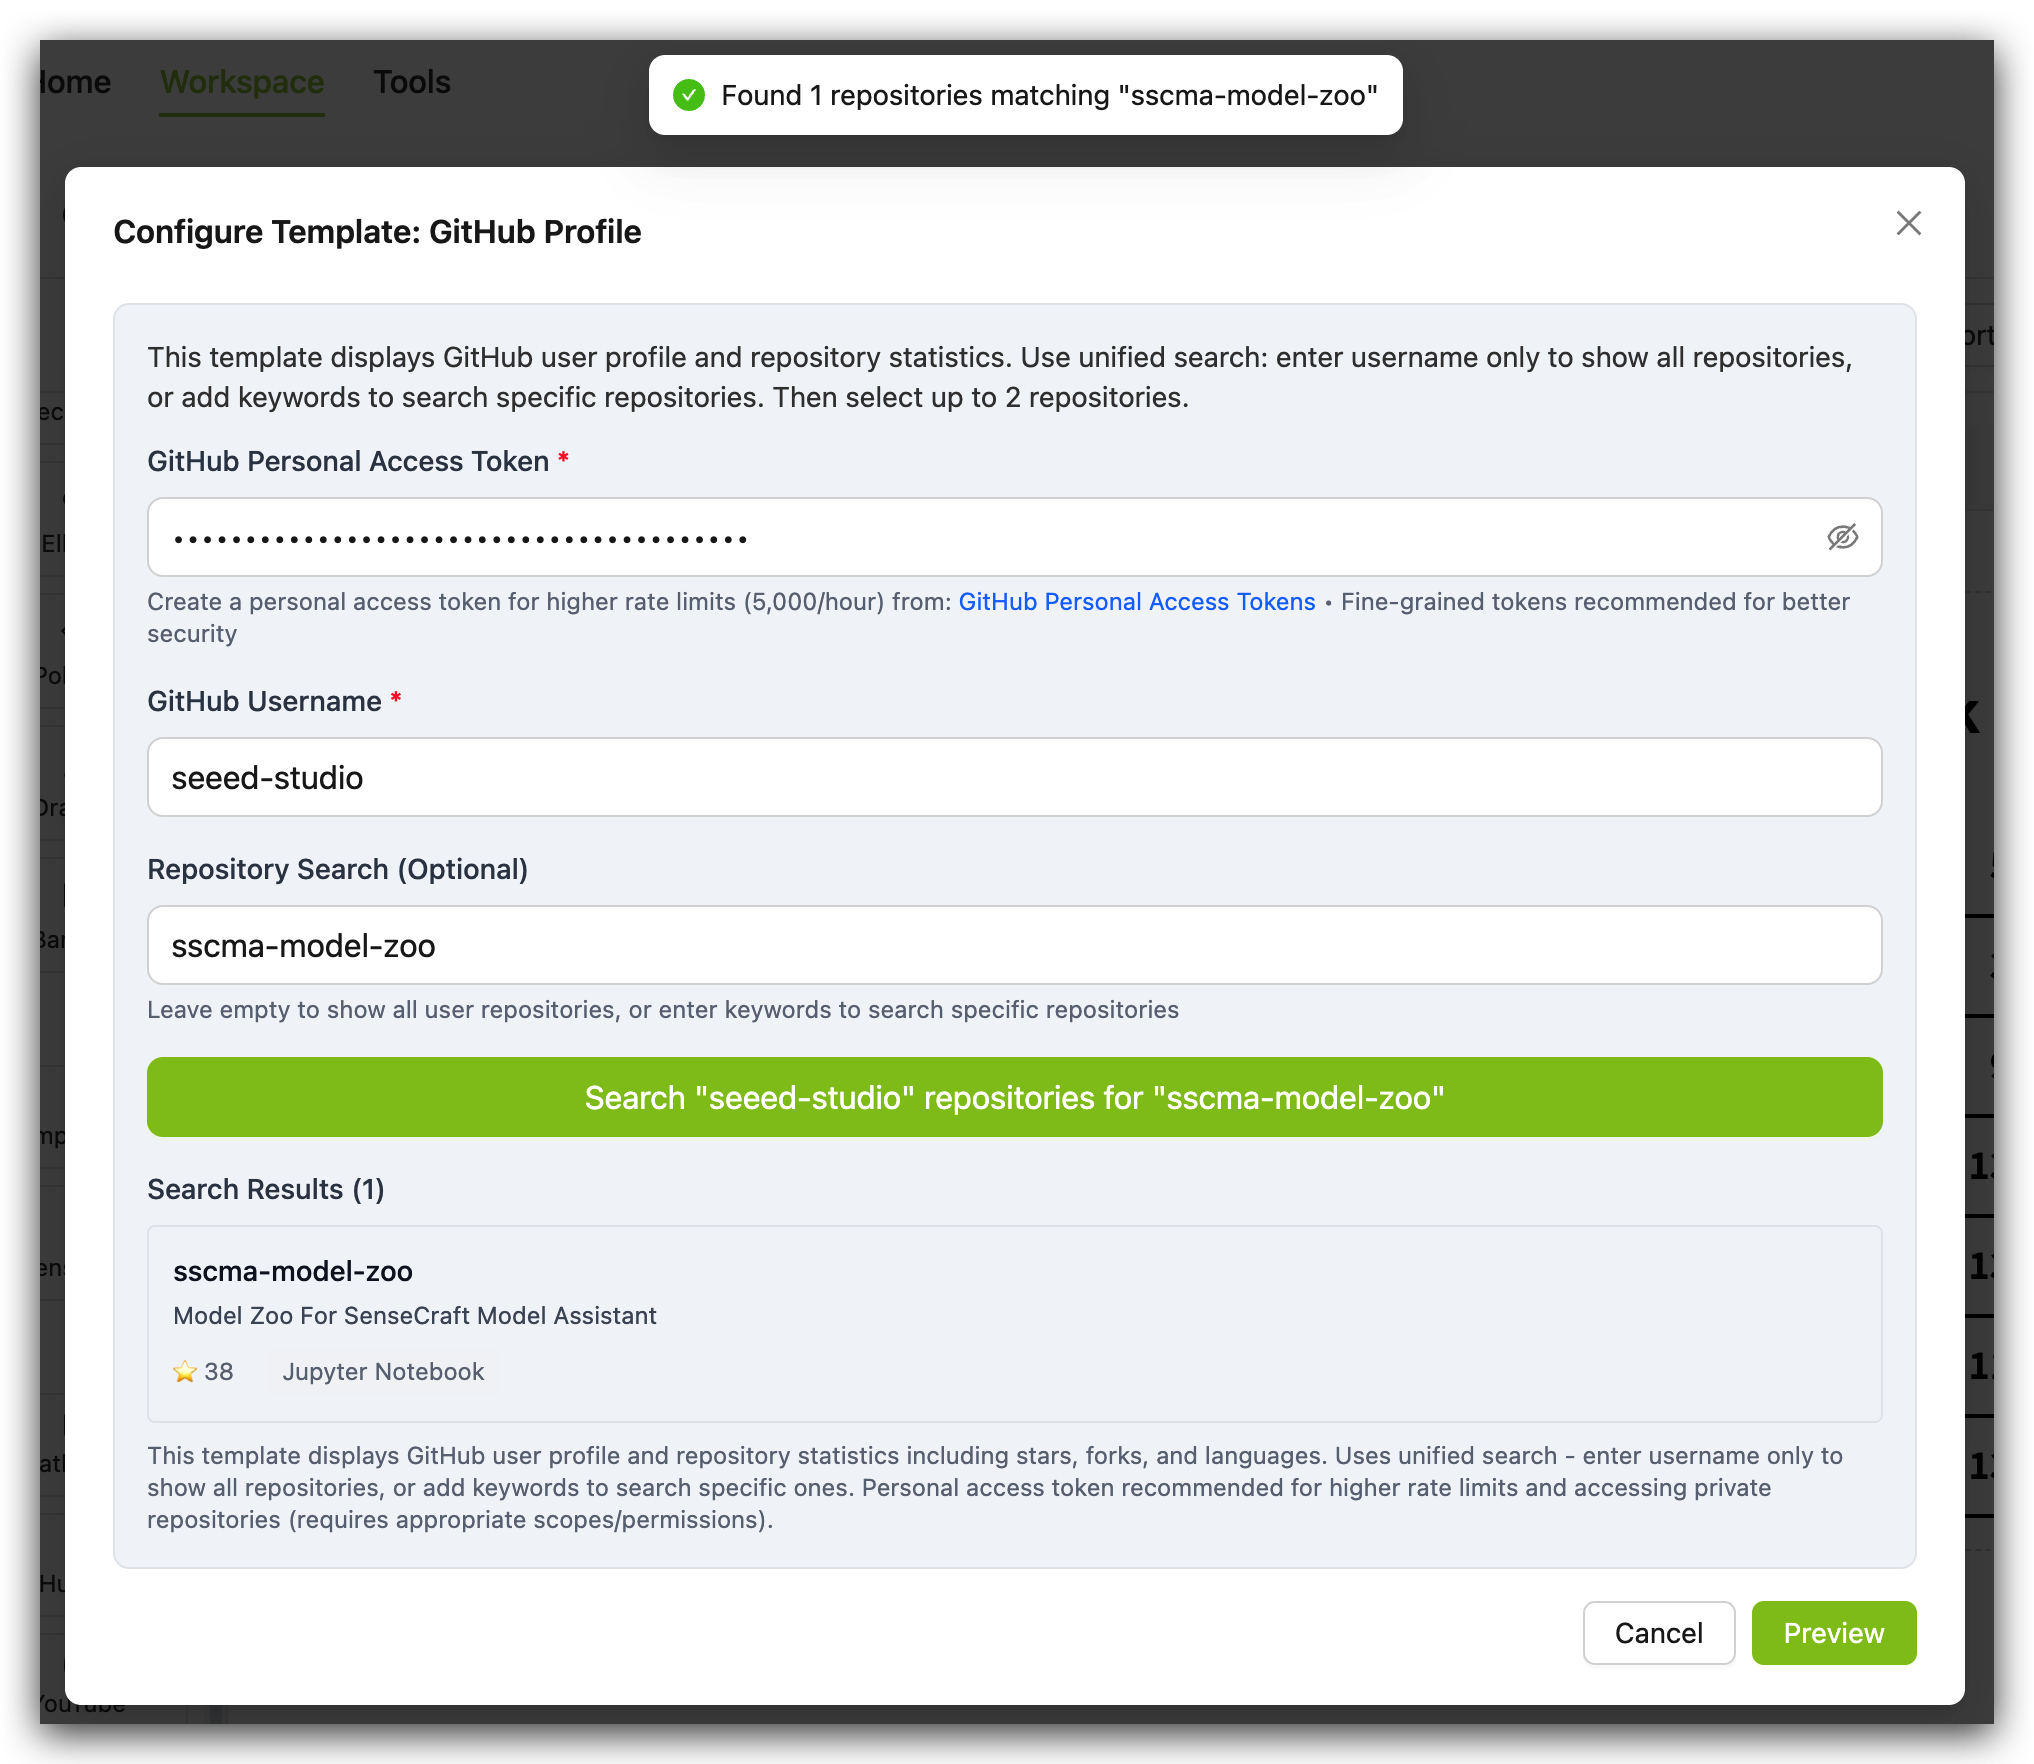The height and width of the screenshot is (1764, 2034).
Task: Focus the GitHub Personal Access Token field
Action: tap(980, 537)
